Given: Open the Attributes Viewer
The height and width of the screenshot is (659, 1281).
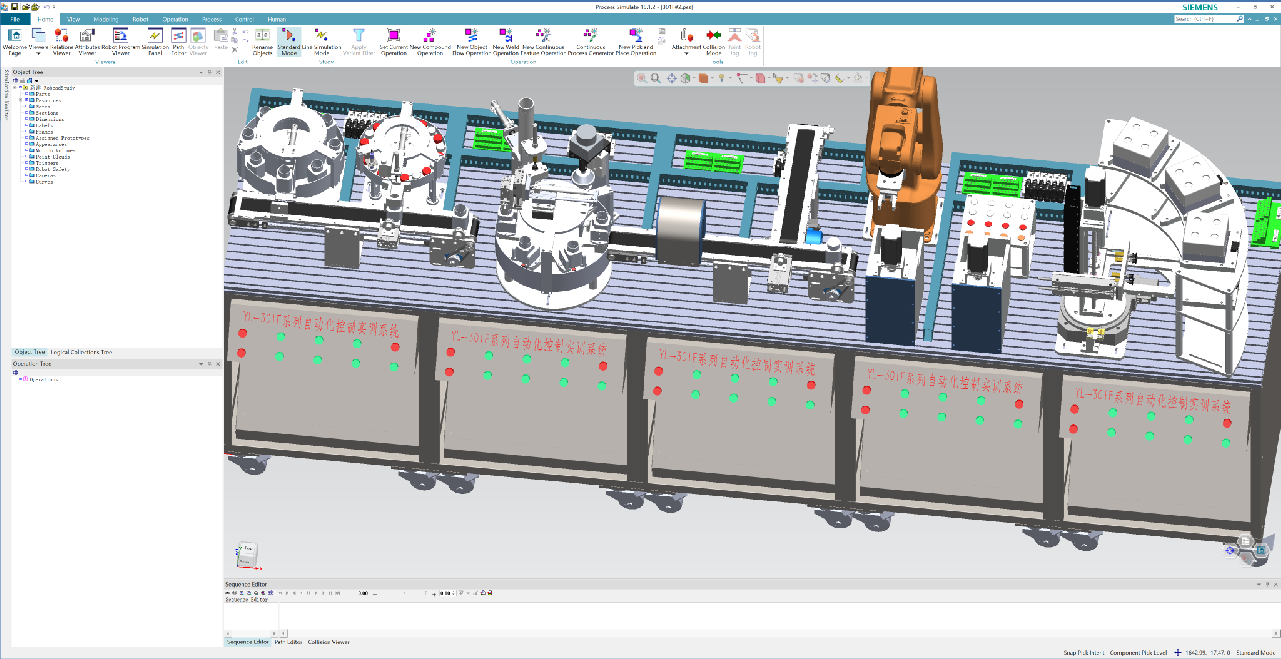Looking at the screenshot, I should coord(87,41).
